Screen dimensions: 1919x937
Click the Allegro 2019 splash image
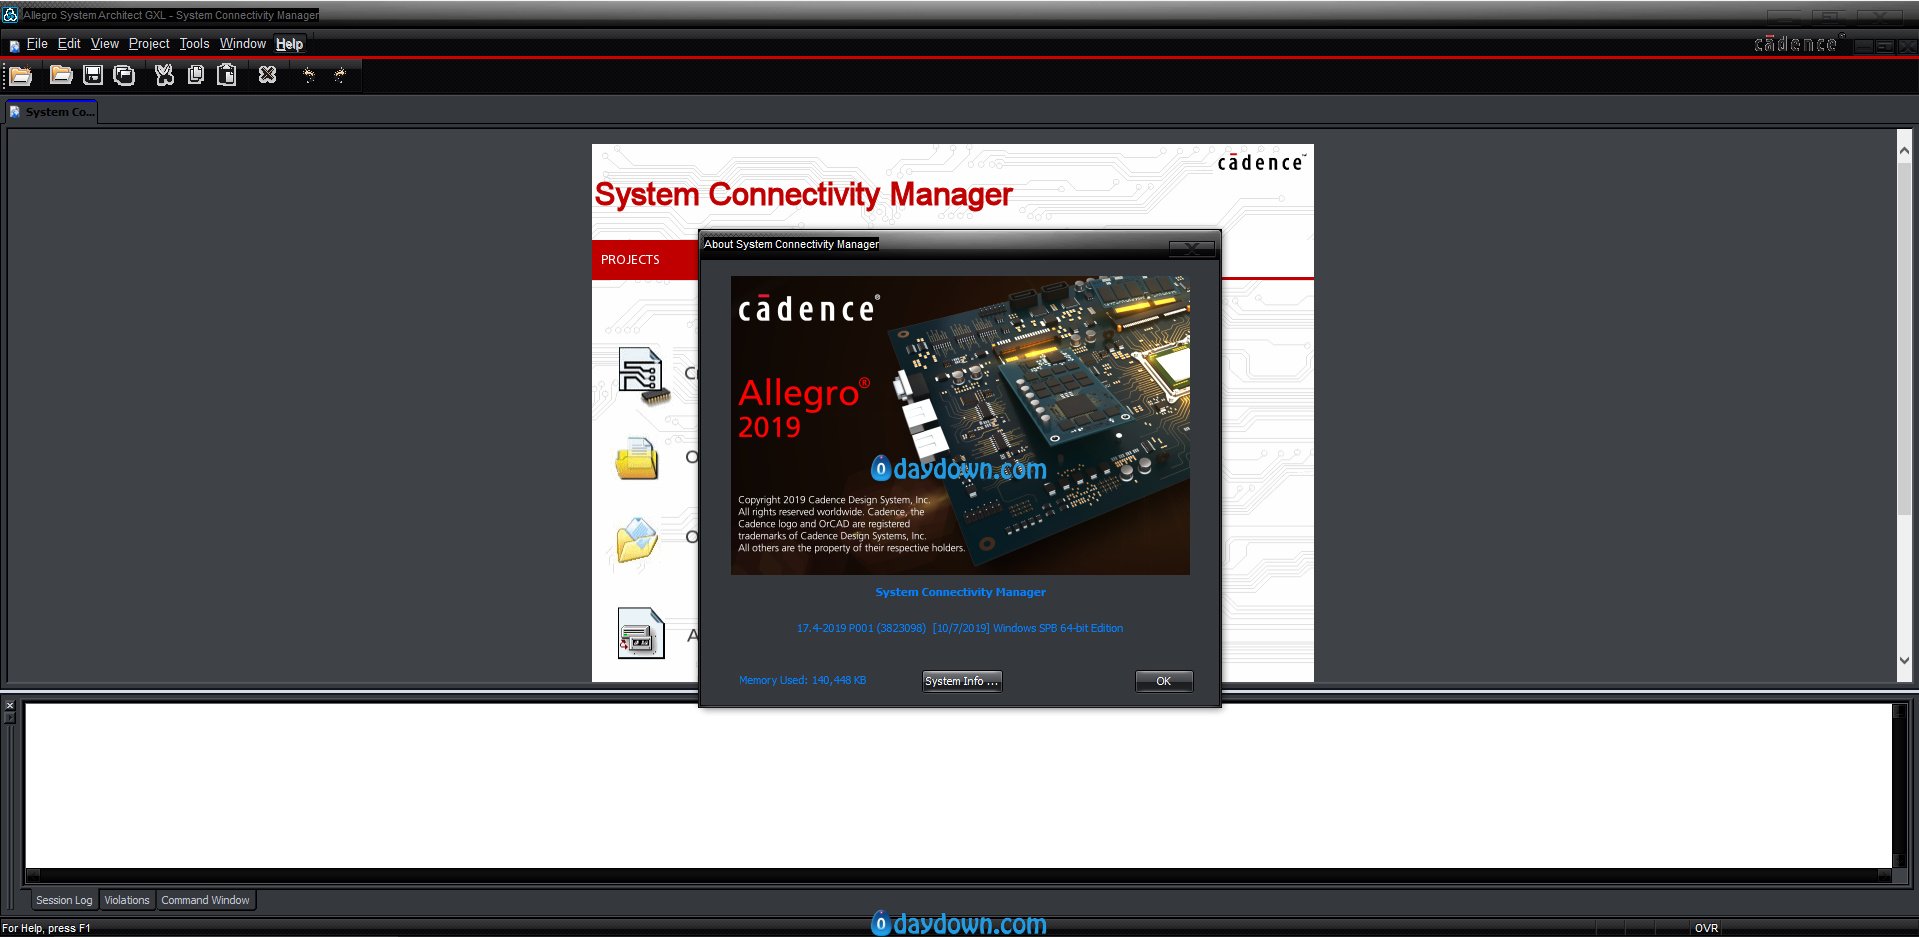click(960, 425)
